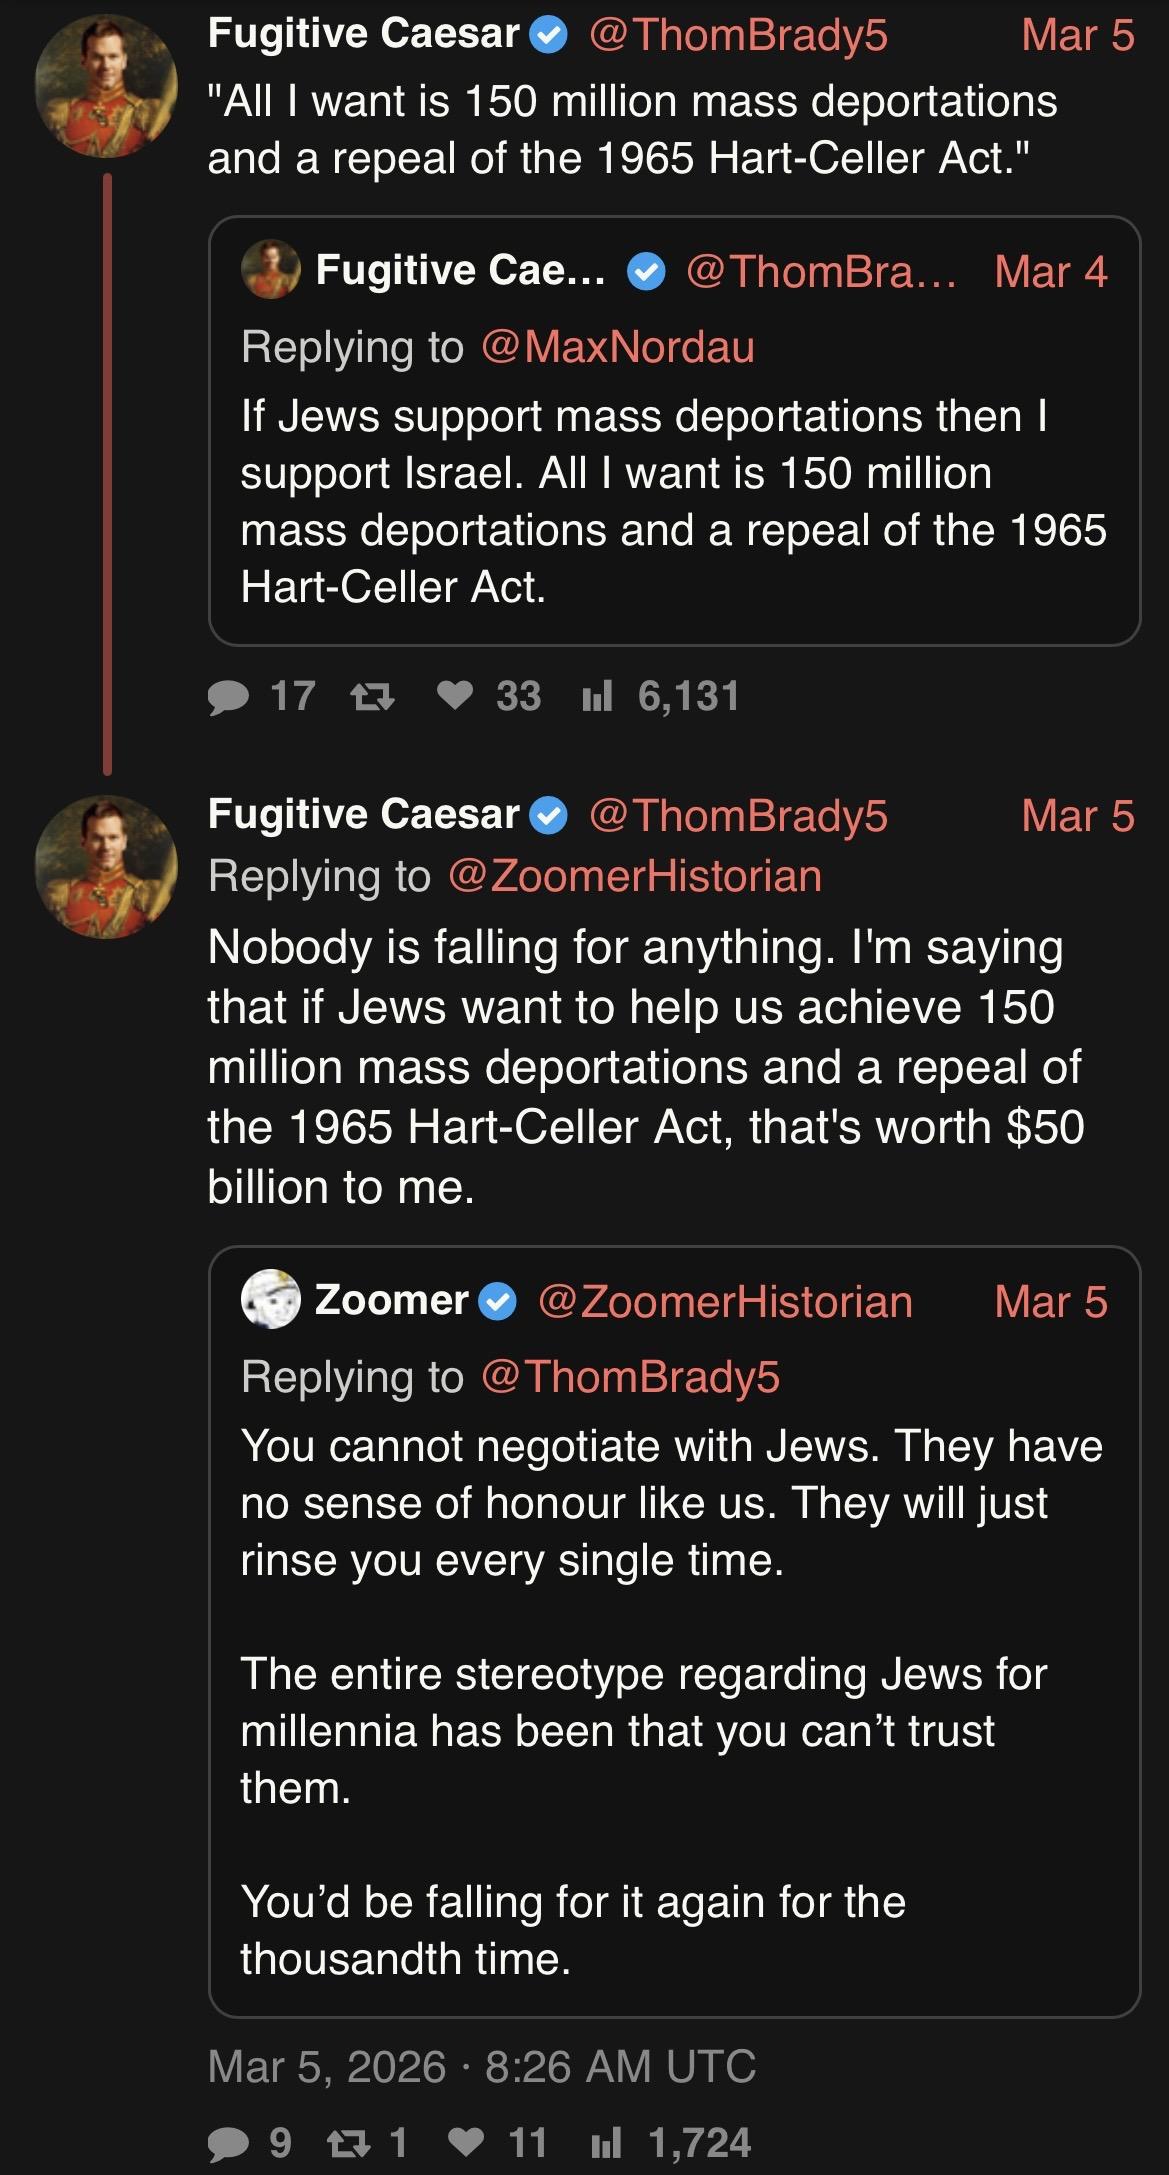Click @ThomBrady5 mention in the Zoomer quote
Image resolution: width=1169 pixels, height=2175 pixels.
pyautogui.click(x=630, y=1377)
